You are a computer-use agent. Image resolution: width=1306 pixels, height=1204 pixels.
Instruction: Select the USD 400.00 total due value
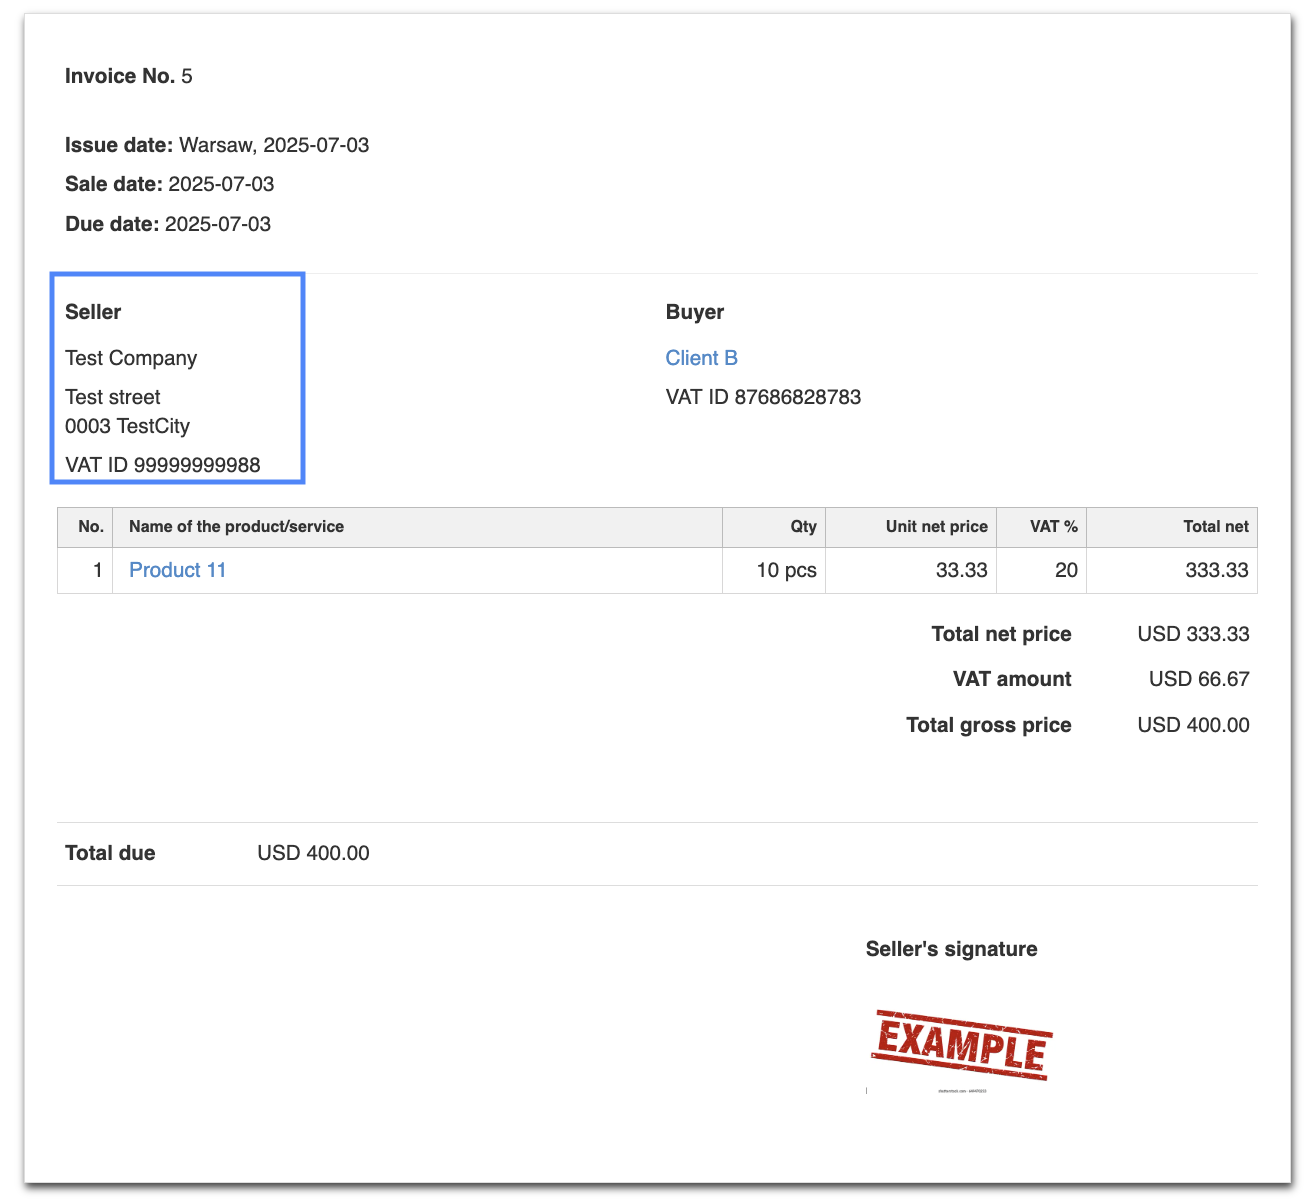pyautogui.click(x=313, y=853)
